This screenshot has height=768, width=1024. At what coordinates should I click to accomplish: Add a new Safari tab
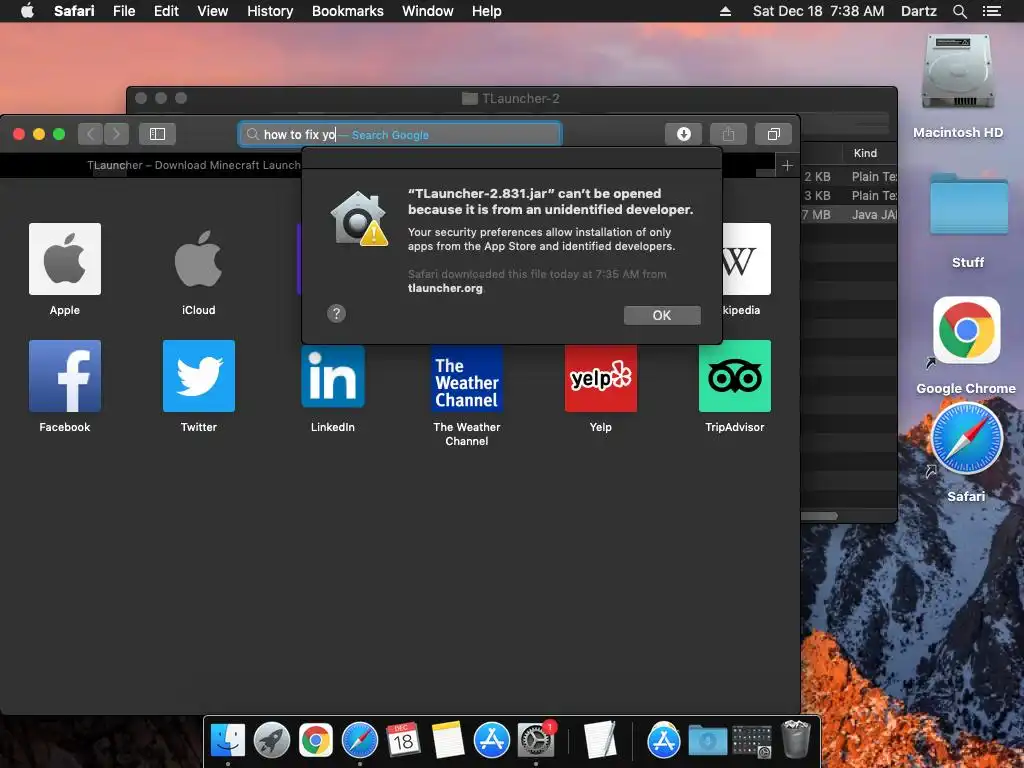pos(788,165)
